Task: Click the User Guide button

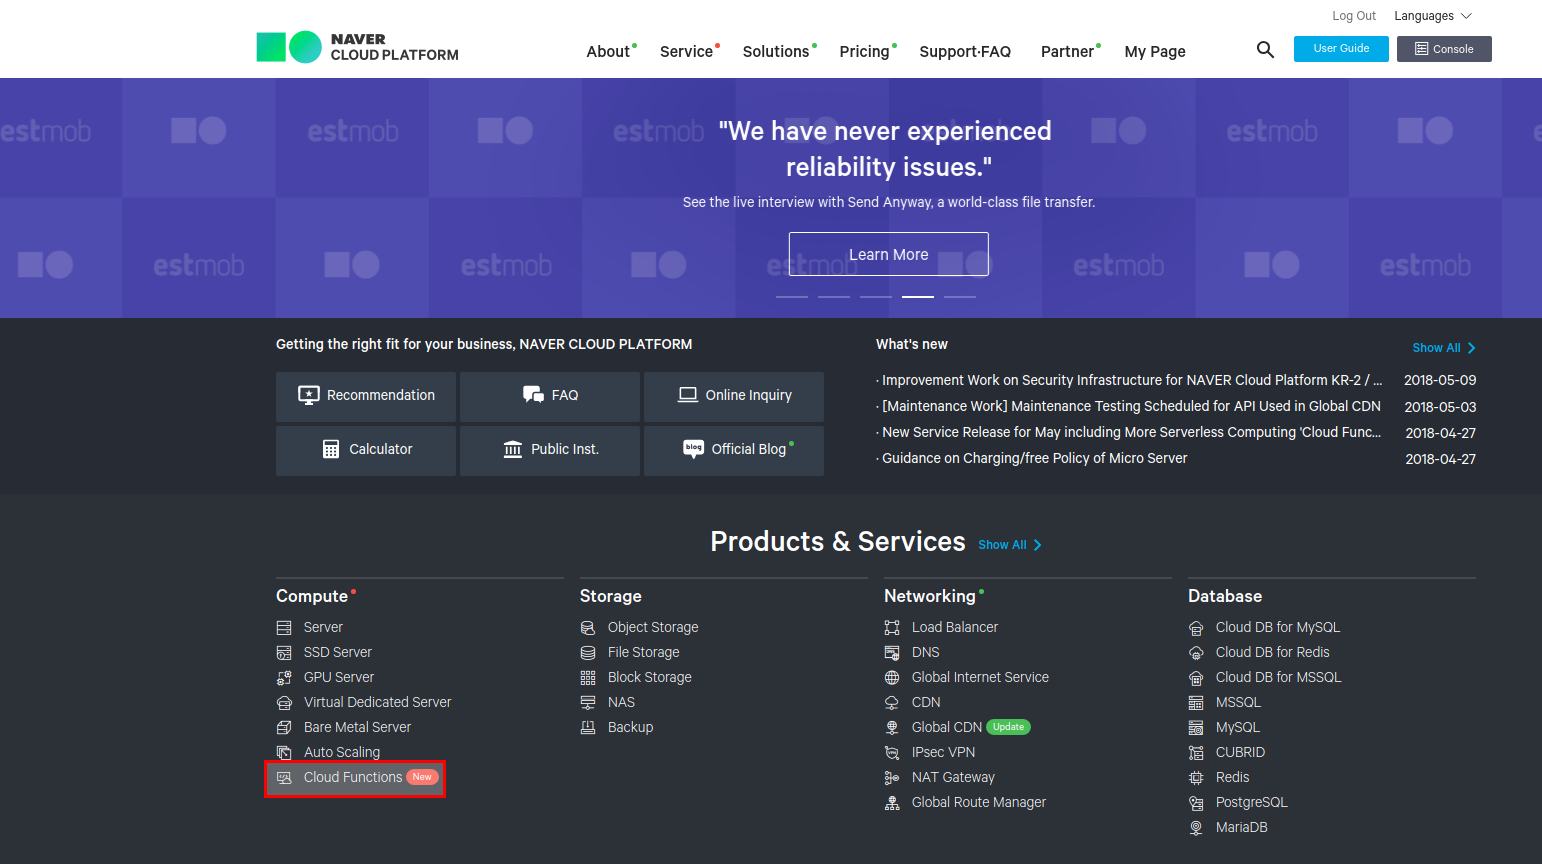Action: pyautogui.click(x=1341, y=48)
